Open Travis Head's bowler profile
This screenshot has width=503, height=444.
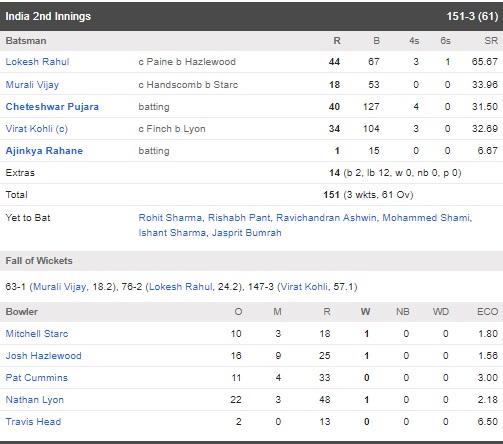pos(33,422)
